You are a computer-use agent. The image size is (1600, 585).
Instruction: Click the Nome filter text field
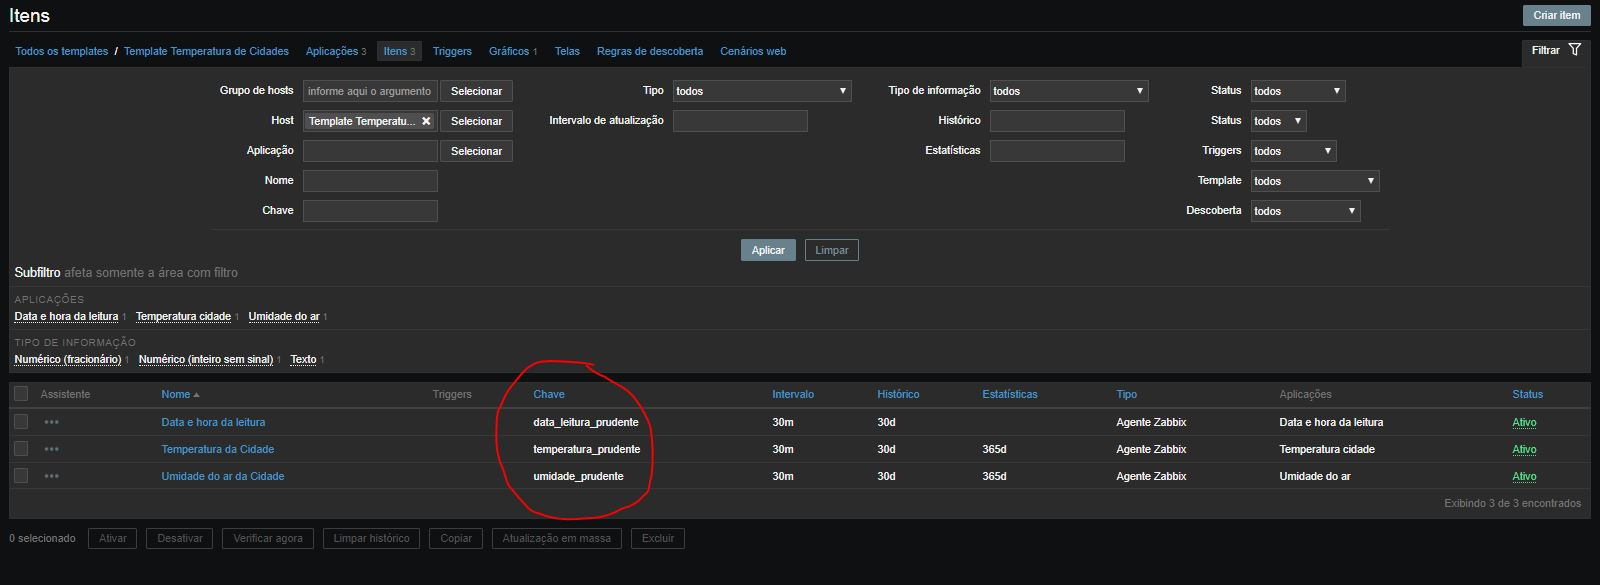(x=370, y=181)
